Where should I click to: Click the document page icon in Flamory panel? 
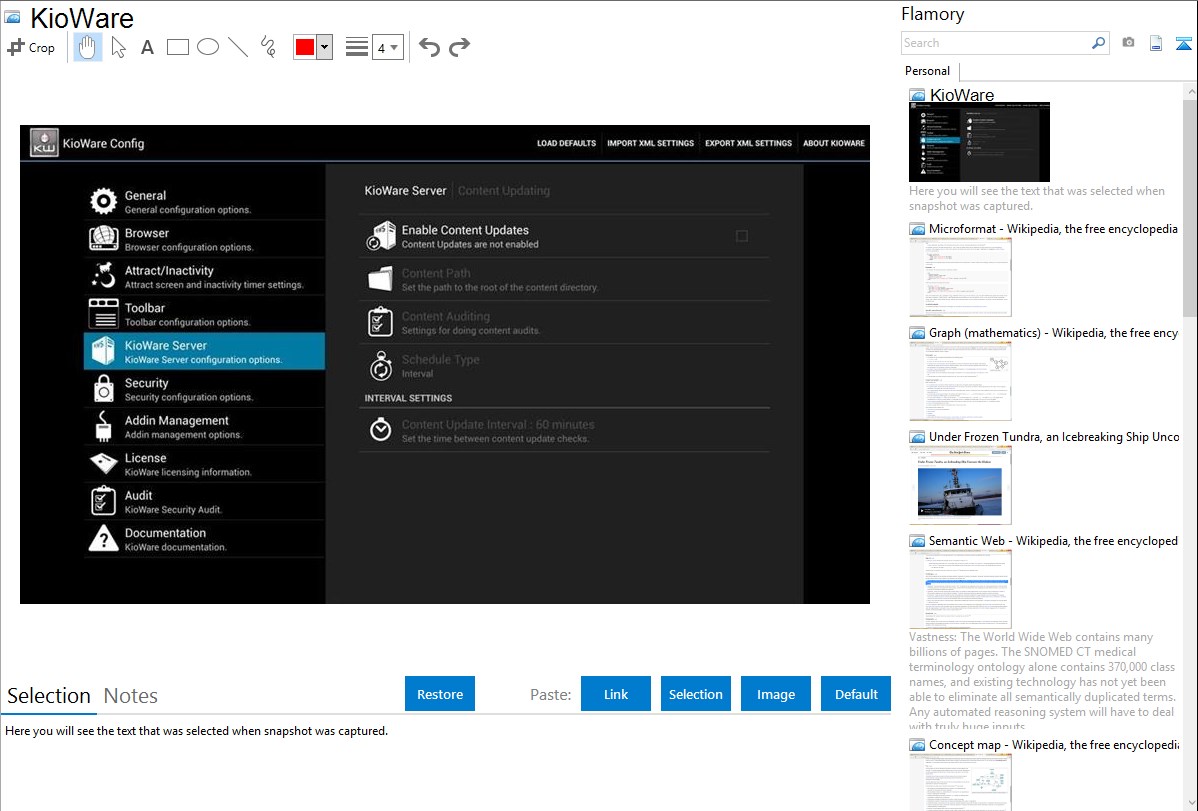pyautogui.click(x=1156, y=43)
